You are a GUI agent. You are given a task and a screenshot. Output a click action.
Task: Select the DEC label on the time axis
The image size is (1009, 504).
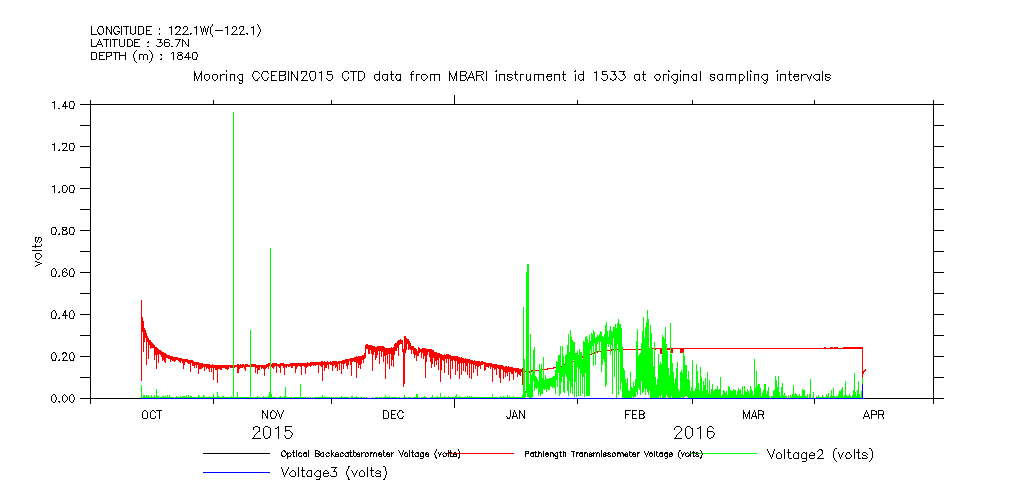pos(392,414)
